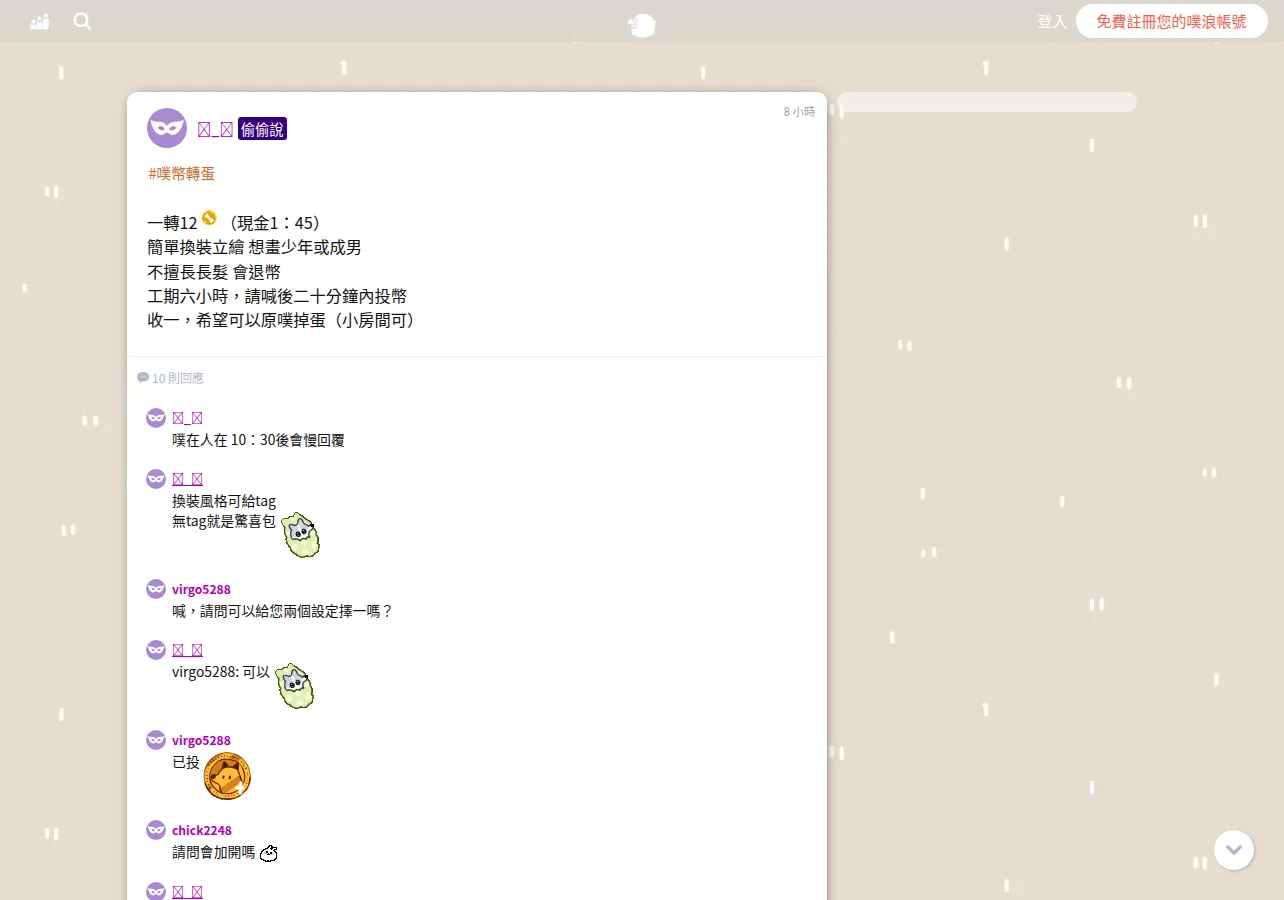Click chick2248's mask avatar
The image size is (1284, 900).
pos(156,830)
